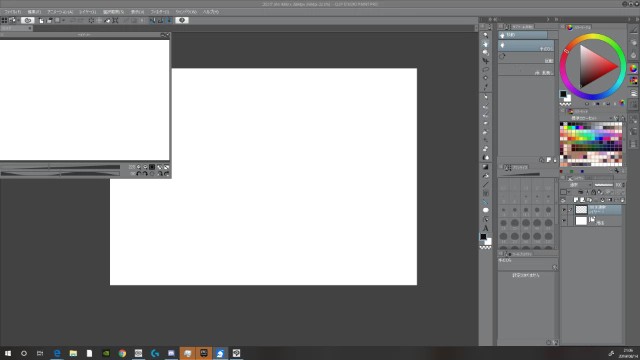
Task: Select the Move hand tool
Action: [485, 44]
